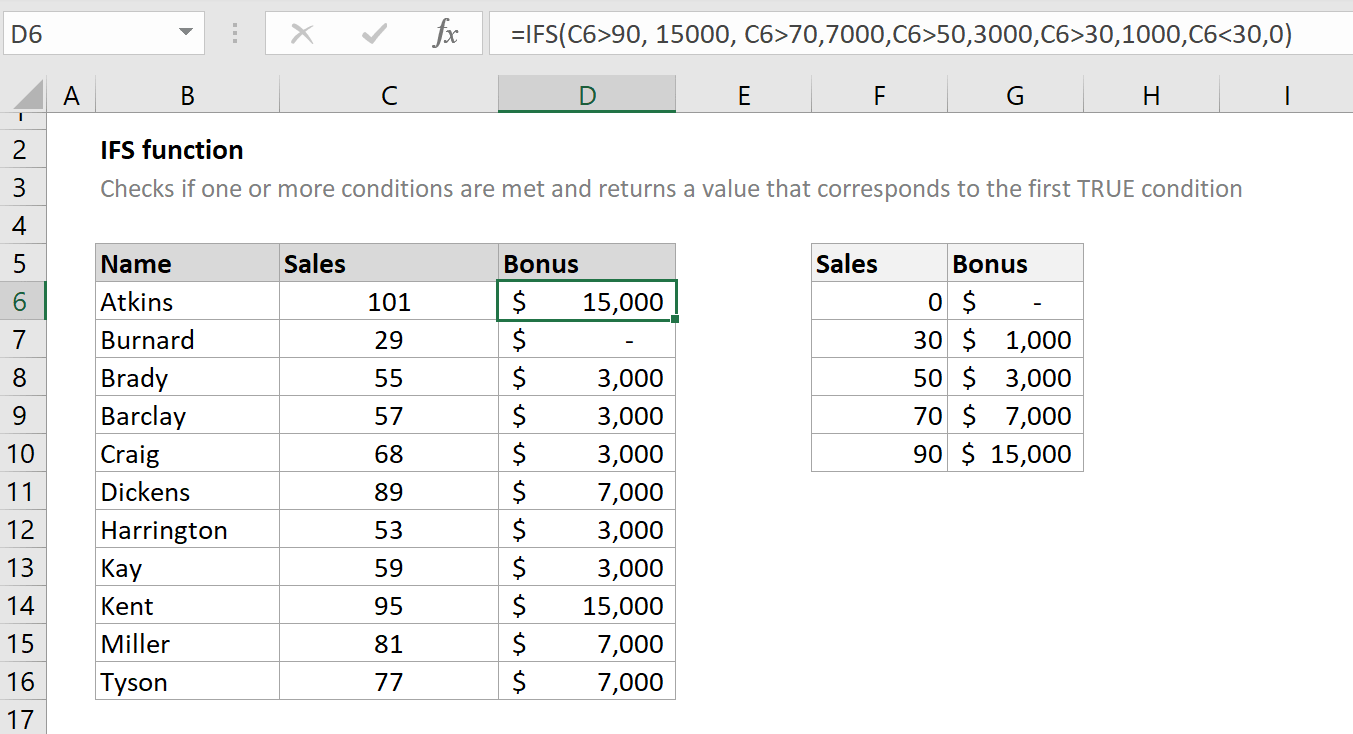The image size is (1353, 734).
Task: Click lookup bonus $1,000 cell
Action: pos(1015,340)
